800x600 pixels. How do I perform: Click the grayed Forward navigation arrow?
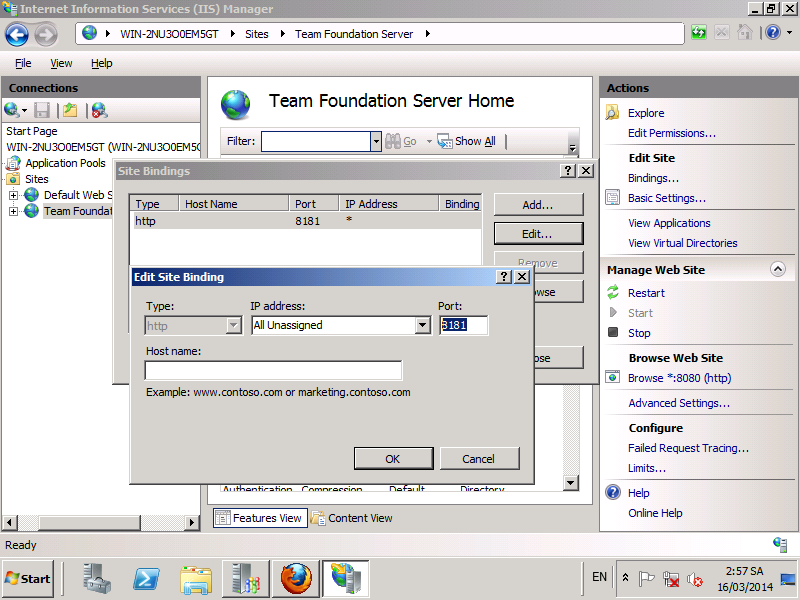point(46,35)
